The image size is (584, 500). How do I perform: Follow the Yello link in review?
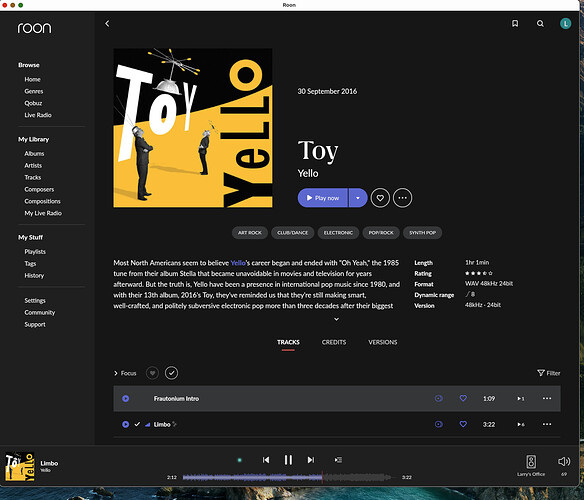tap(238, 263)
